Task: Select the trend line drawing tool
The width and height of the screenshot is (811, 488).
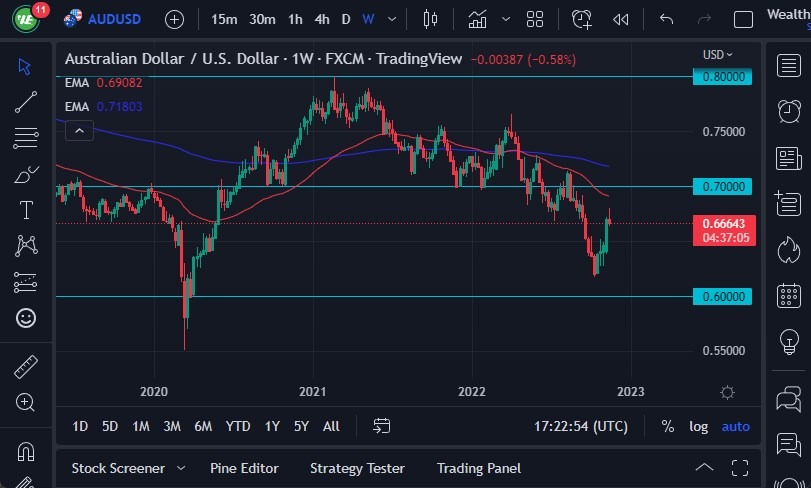Action: tap(26, 101)
